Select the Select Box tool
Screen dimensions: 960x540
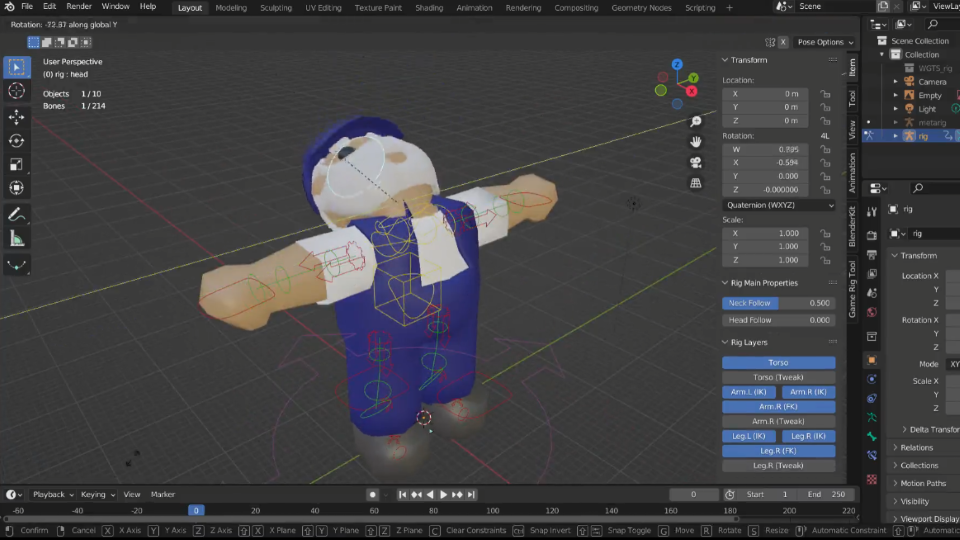point(17,67)
